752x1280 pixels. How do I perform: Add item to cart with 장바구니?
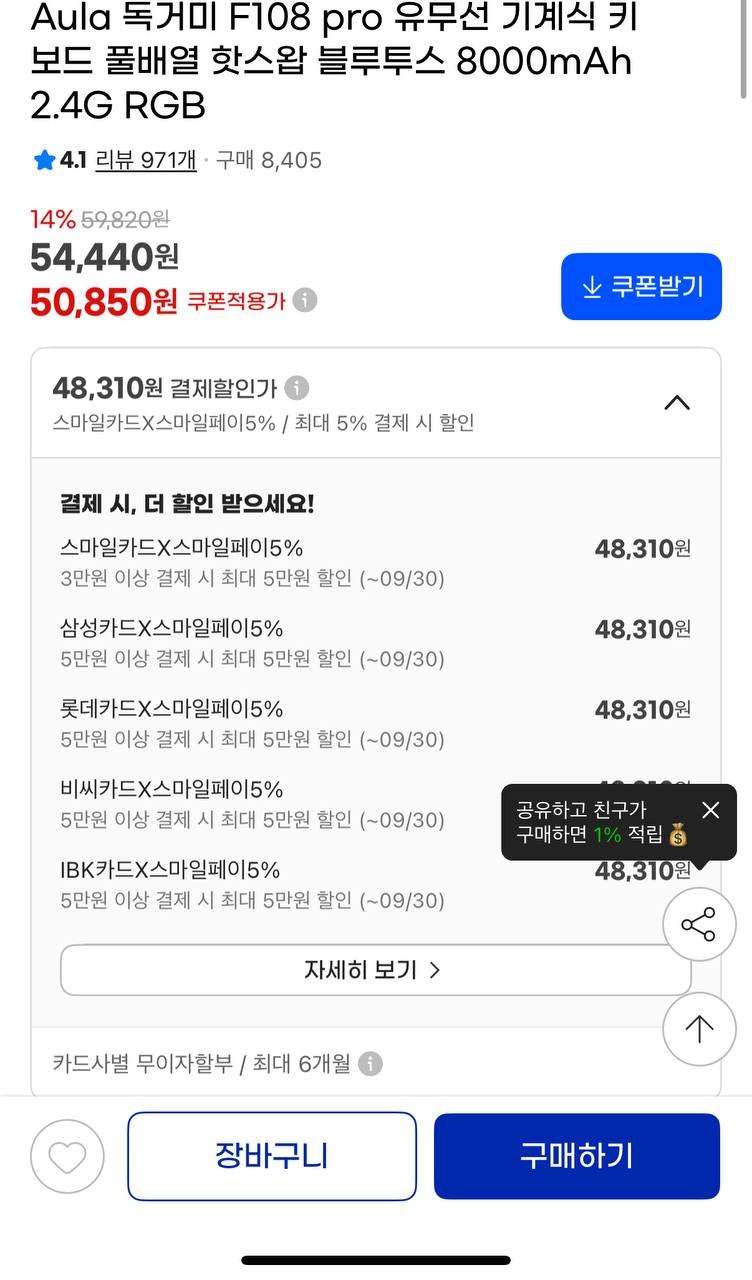[x=271, y=1156]
